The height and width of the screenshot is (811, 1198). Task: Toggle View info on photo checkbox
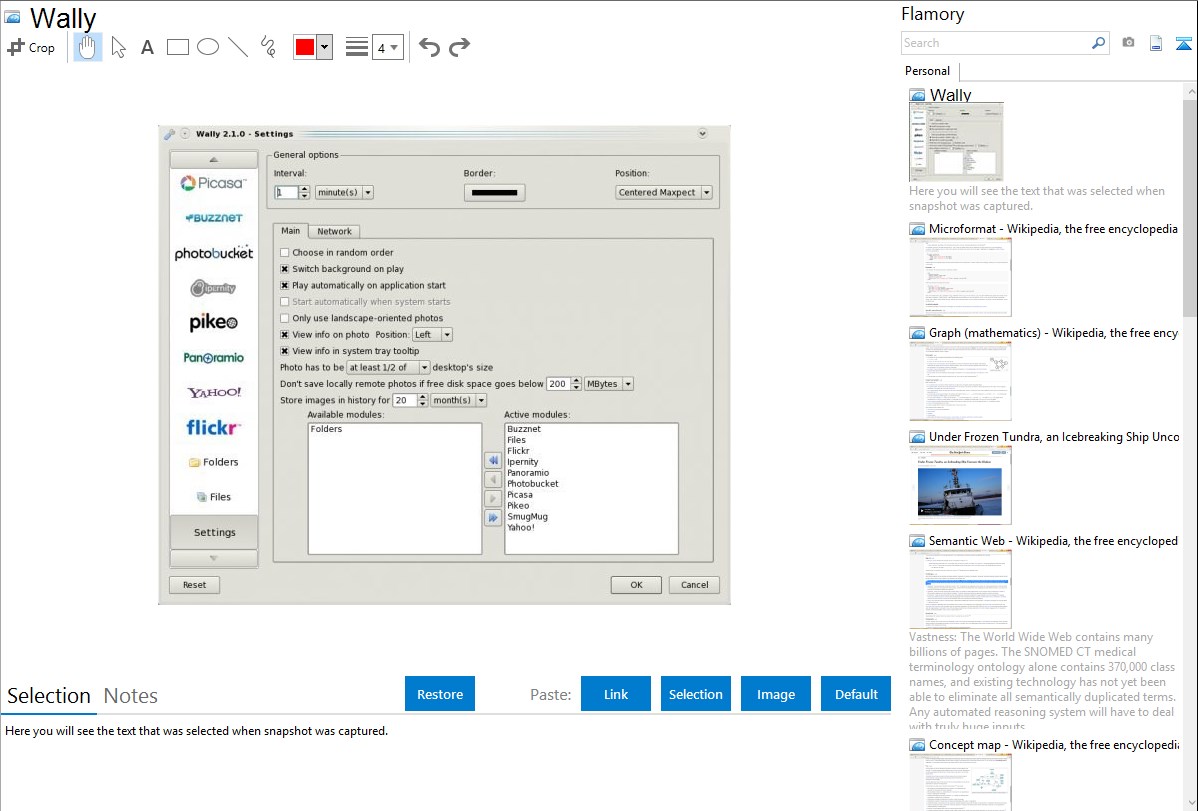pyautogui.click(x=284, y=335)
